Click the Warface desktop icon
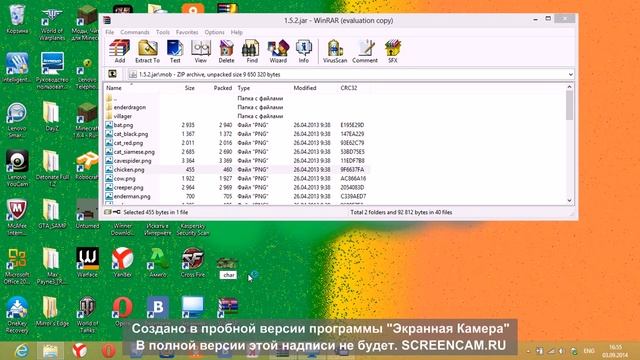Image resolution: width=640 pixels, height=360 pixels. click(87, 262)
